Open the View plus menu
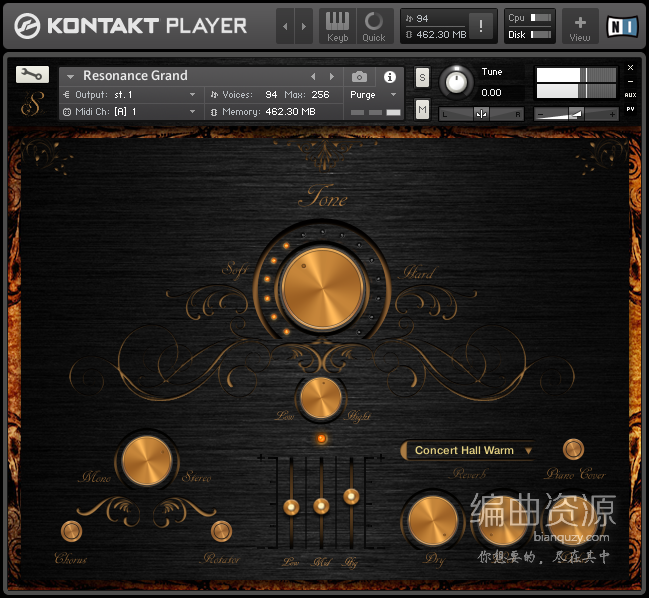This screenshot has height=598, width=649. (x=580, y=26)
